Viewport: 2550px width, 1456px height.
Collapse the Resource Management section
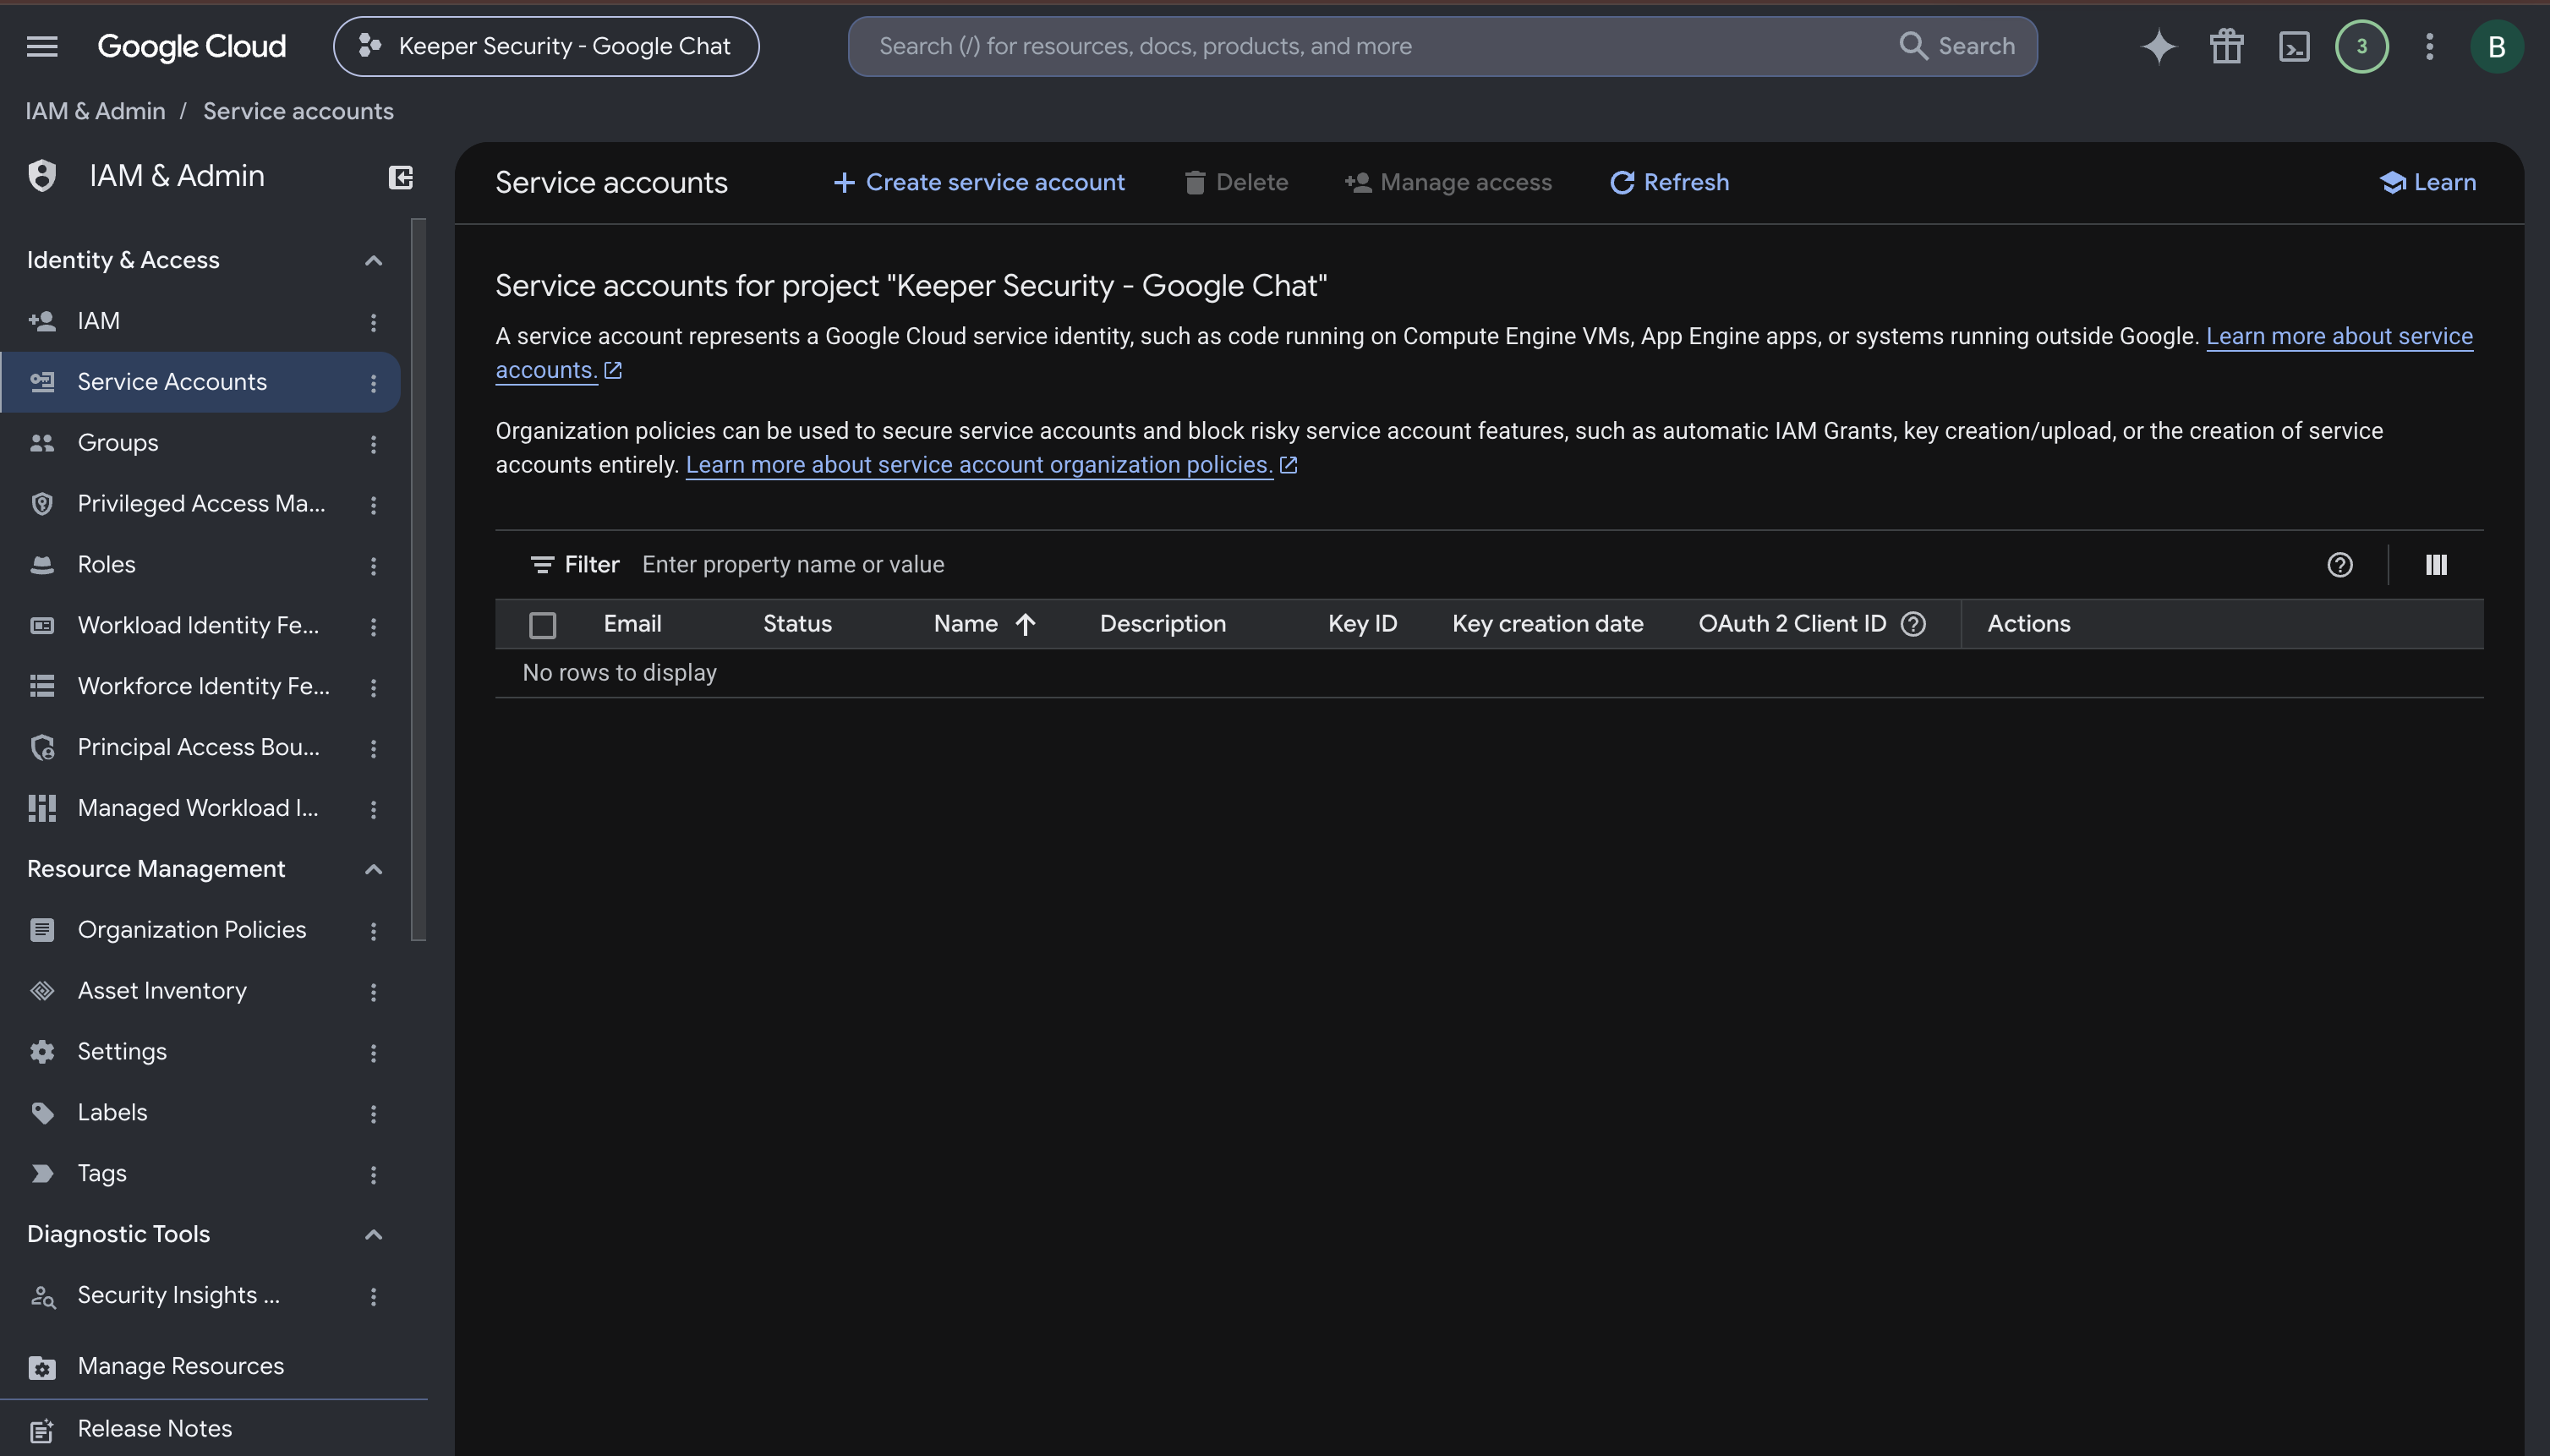point(373,869)
